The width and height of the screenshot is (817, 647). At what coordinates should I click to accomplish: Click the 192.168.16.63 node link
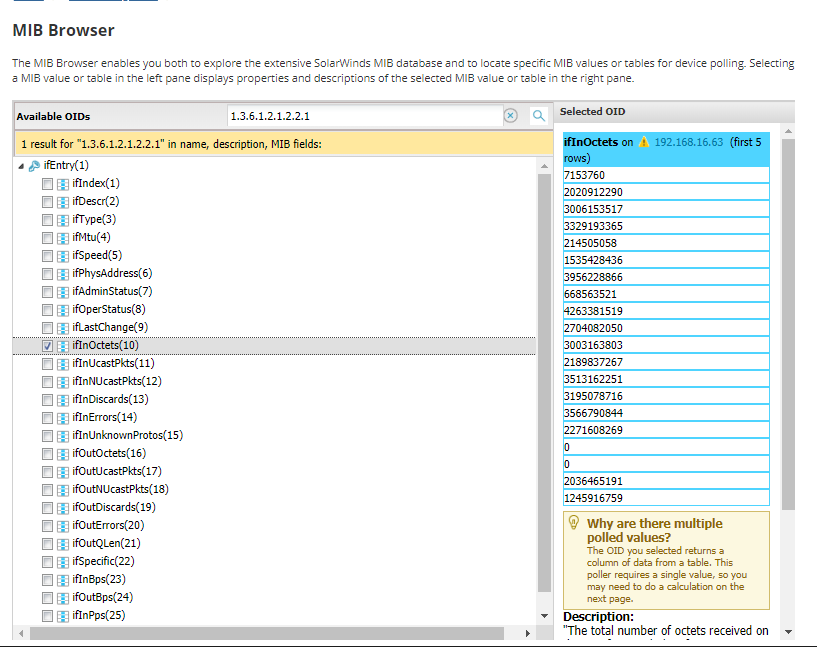point(688,142)
